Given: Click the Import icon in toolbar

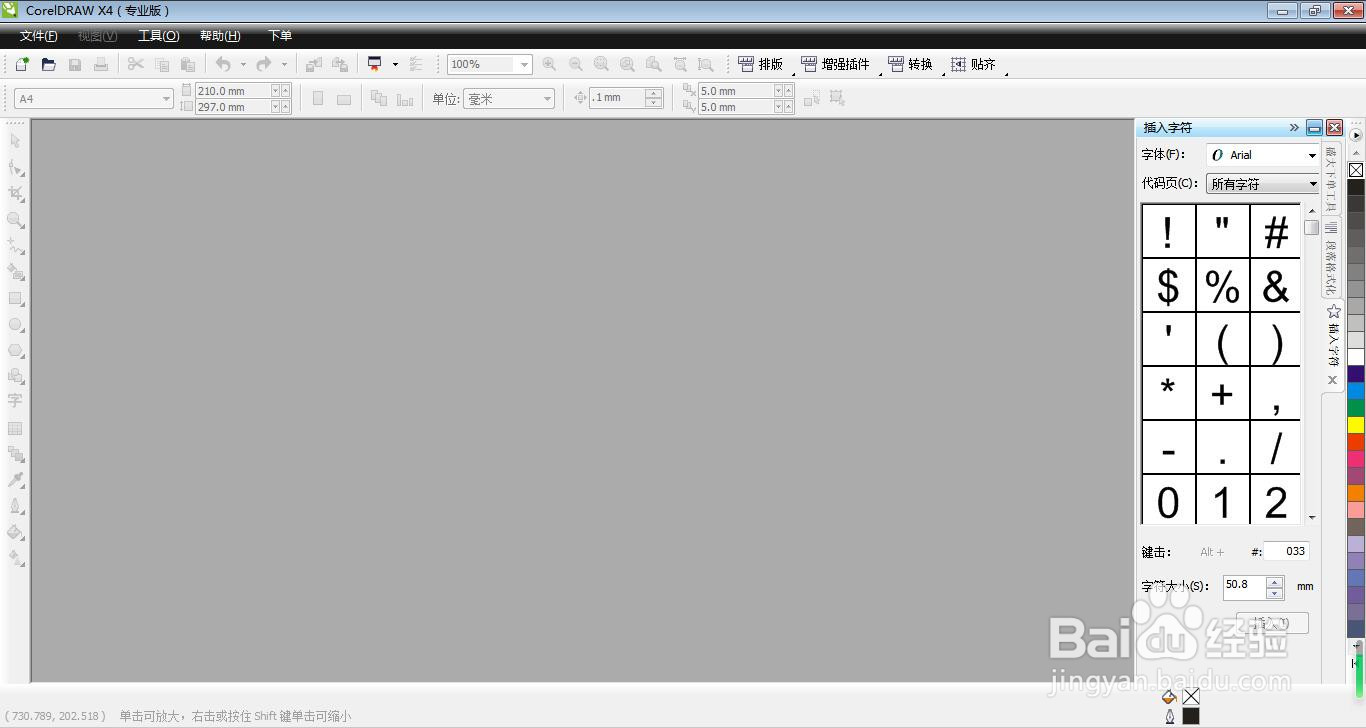Looking at the screenshot, I should [313, 64].
